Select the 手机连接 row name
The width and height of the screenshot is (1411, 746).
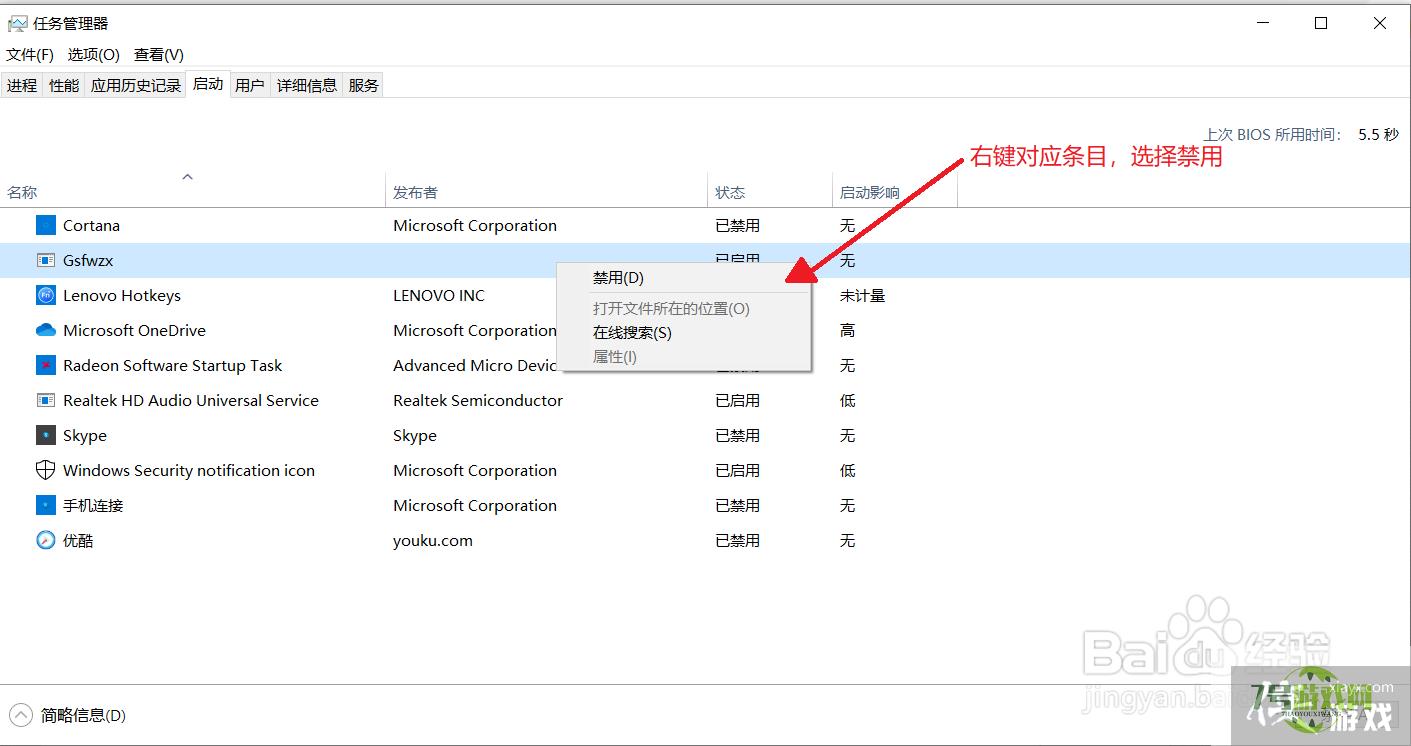pos(93,506)
